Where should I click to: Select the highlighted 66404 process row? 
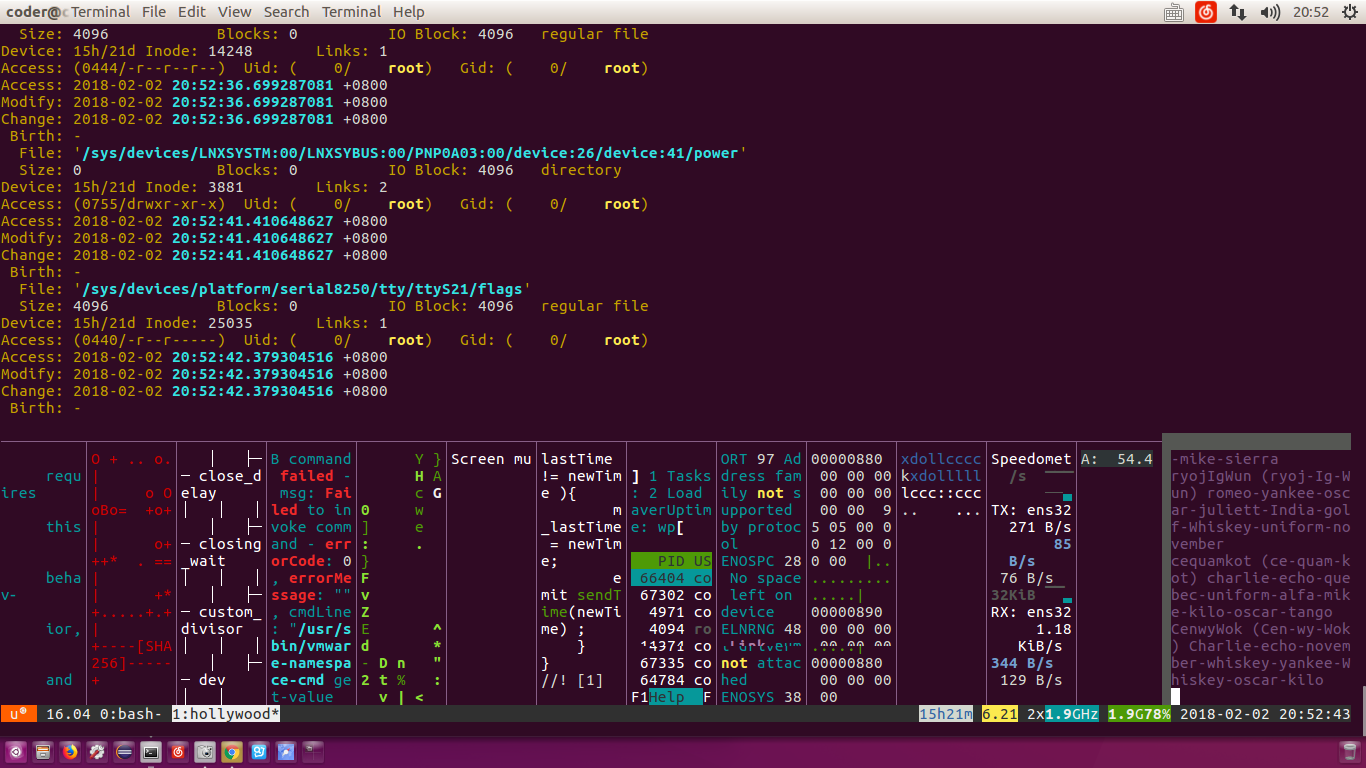click(671, 578)
